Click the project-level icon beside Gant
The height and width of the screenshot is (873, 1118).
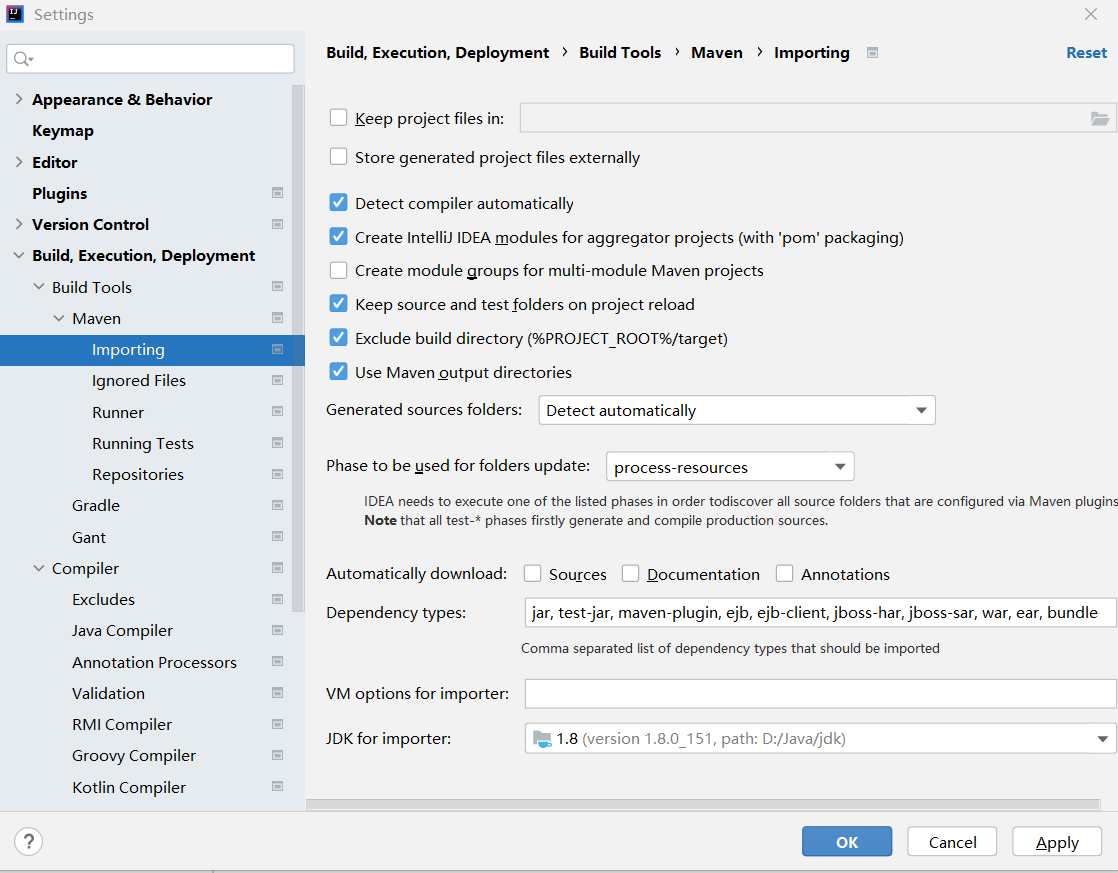pyautogui.click(x=277, y=536)
